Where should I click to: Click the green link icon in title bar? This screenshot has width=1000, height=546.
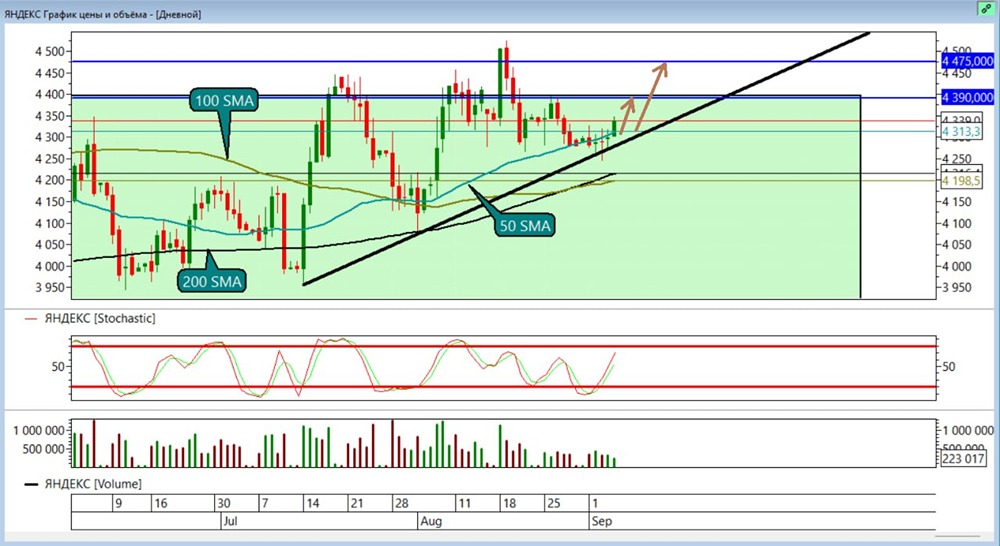(987, 9)
